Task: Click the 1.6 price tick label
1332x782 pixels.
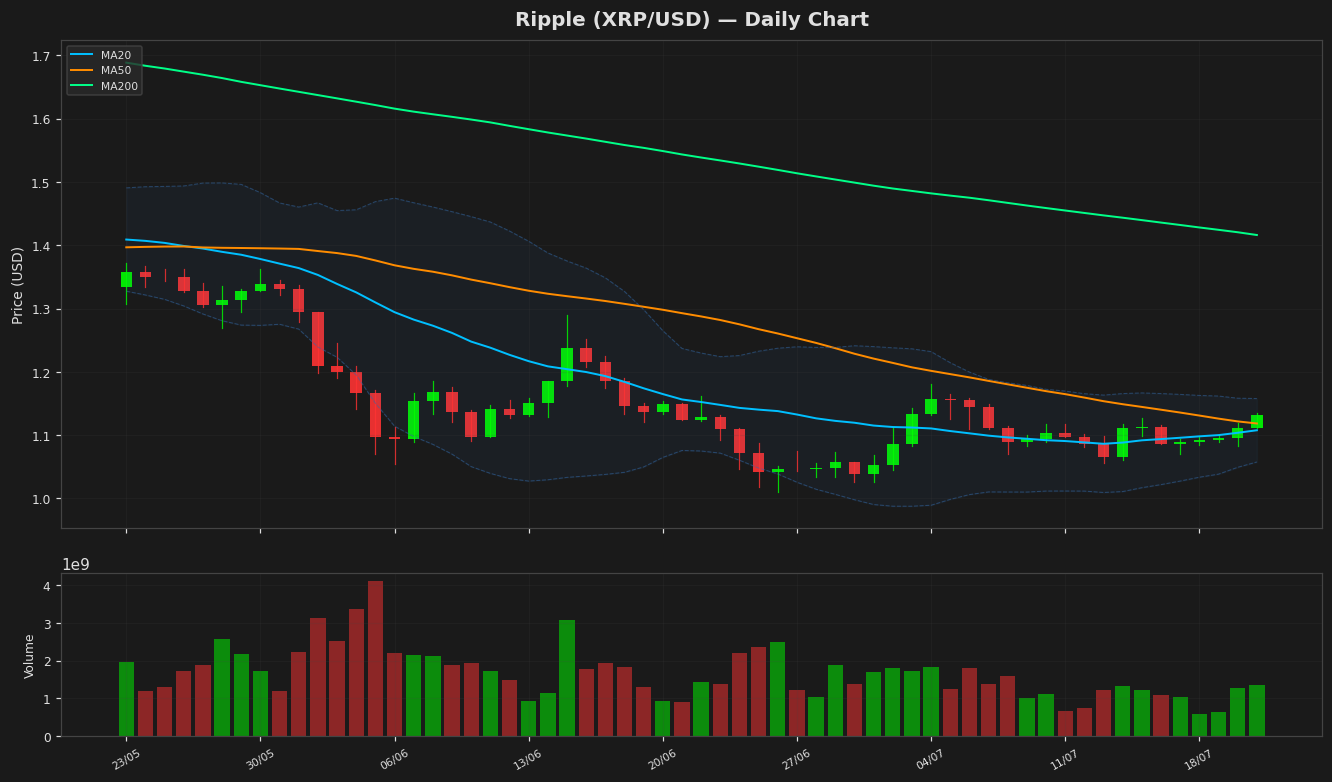Action: (x=41, y=120)
